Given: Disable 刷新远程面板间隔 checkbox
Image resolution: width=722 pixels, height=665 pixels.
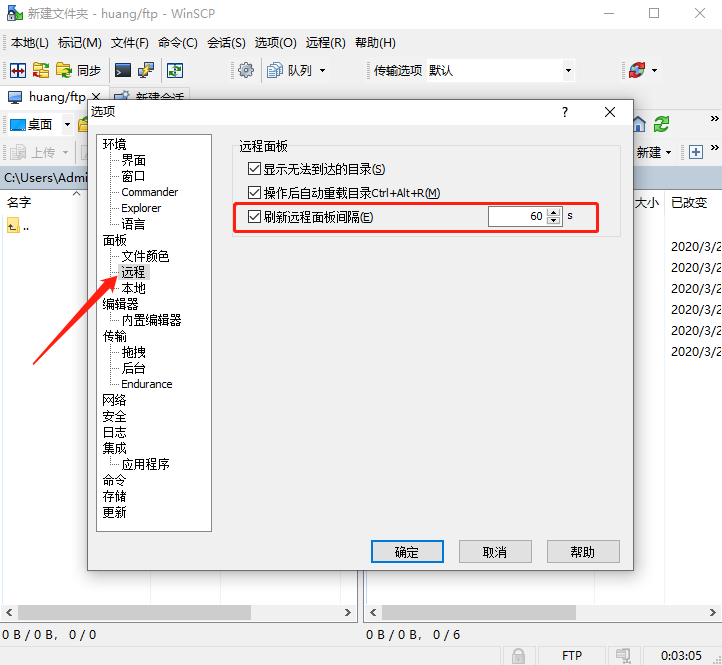Looking at the screenshot, I should [253, 216].
